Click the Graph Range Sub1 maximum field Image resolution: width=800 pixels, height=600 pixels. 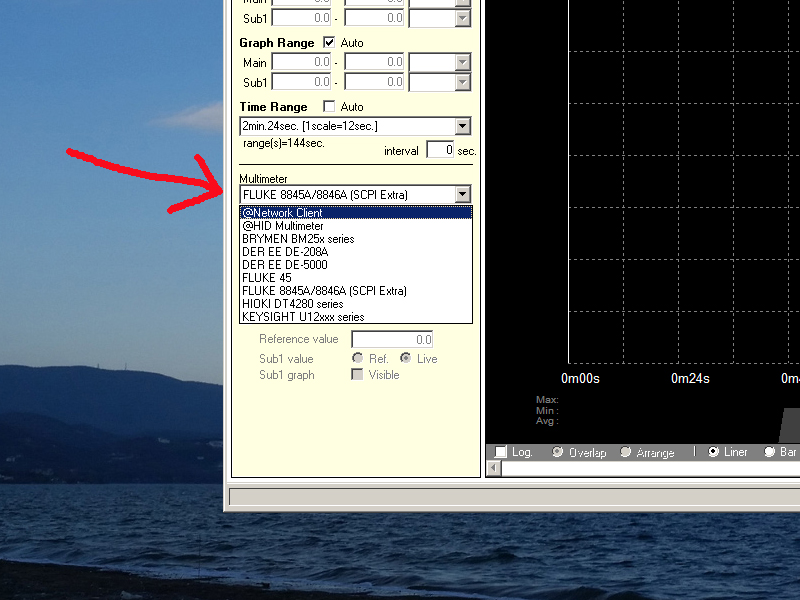(x=374, y=82)
